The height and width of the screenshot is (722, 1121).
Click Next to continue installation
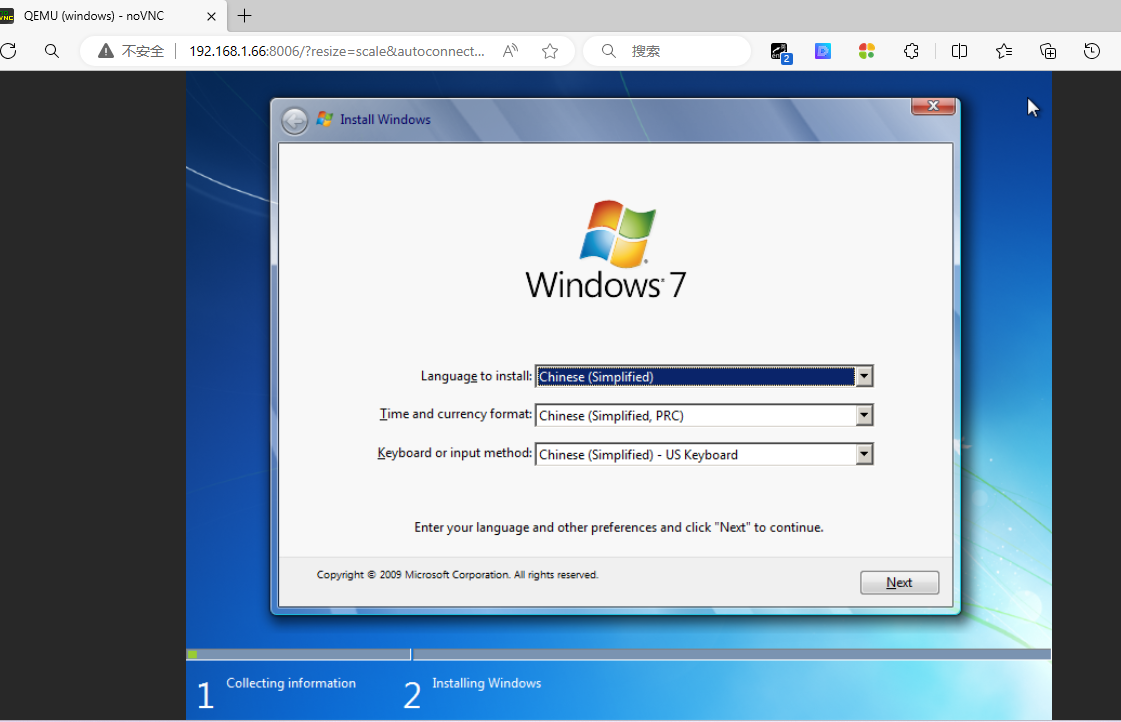(899, 583)
